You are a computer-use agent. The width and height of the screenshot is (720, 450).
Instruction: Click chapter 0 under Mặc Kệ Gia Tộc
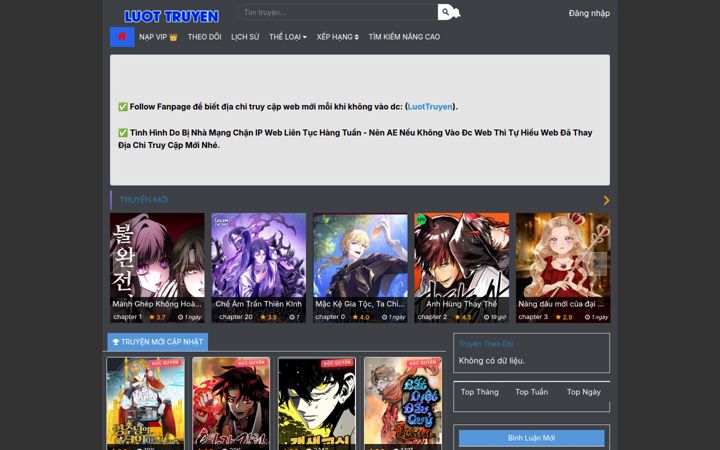(330, 317)
